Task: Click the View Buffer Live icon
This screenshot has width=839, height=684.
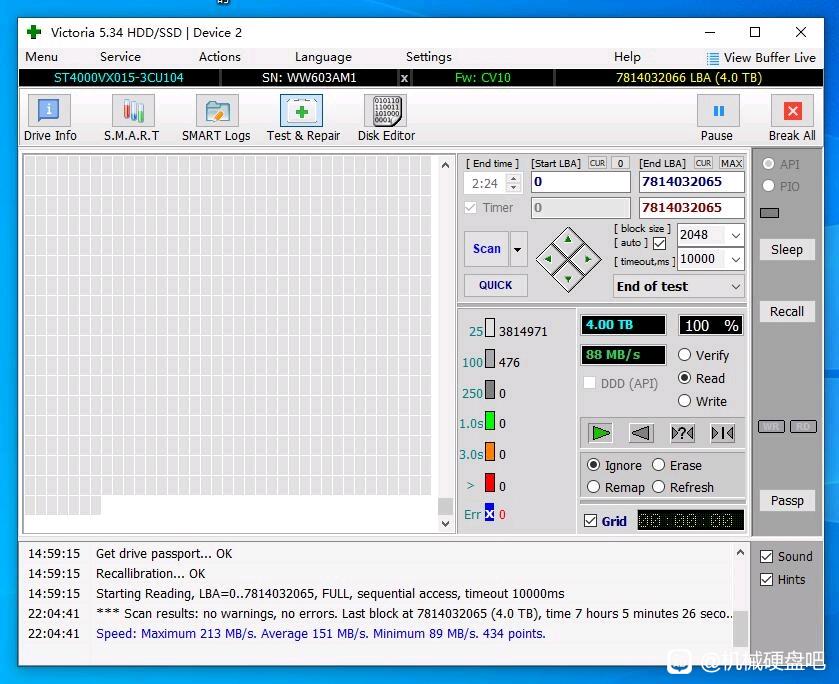Action: pyautogui.click(x=712, y=58)
